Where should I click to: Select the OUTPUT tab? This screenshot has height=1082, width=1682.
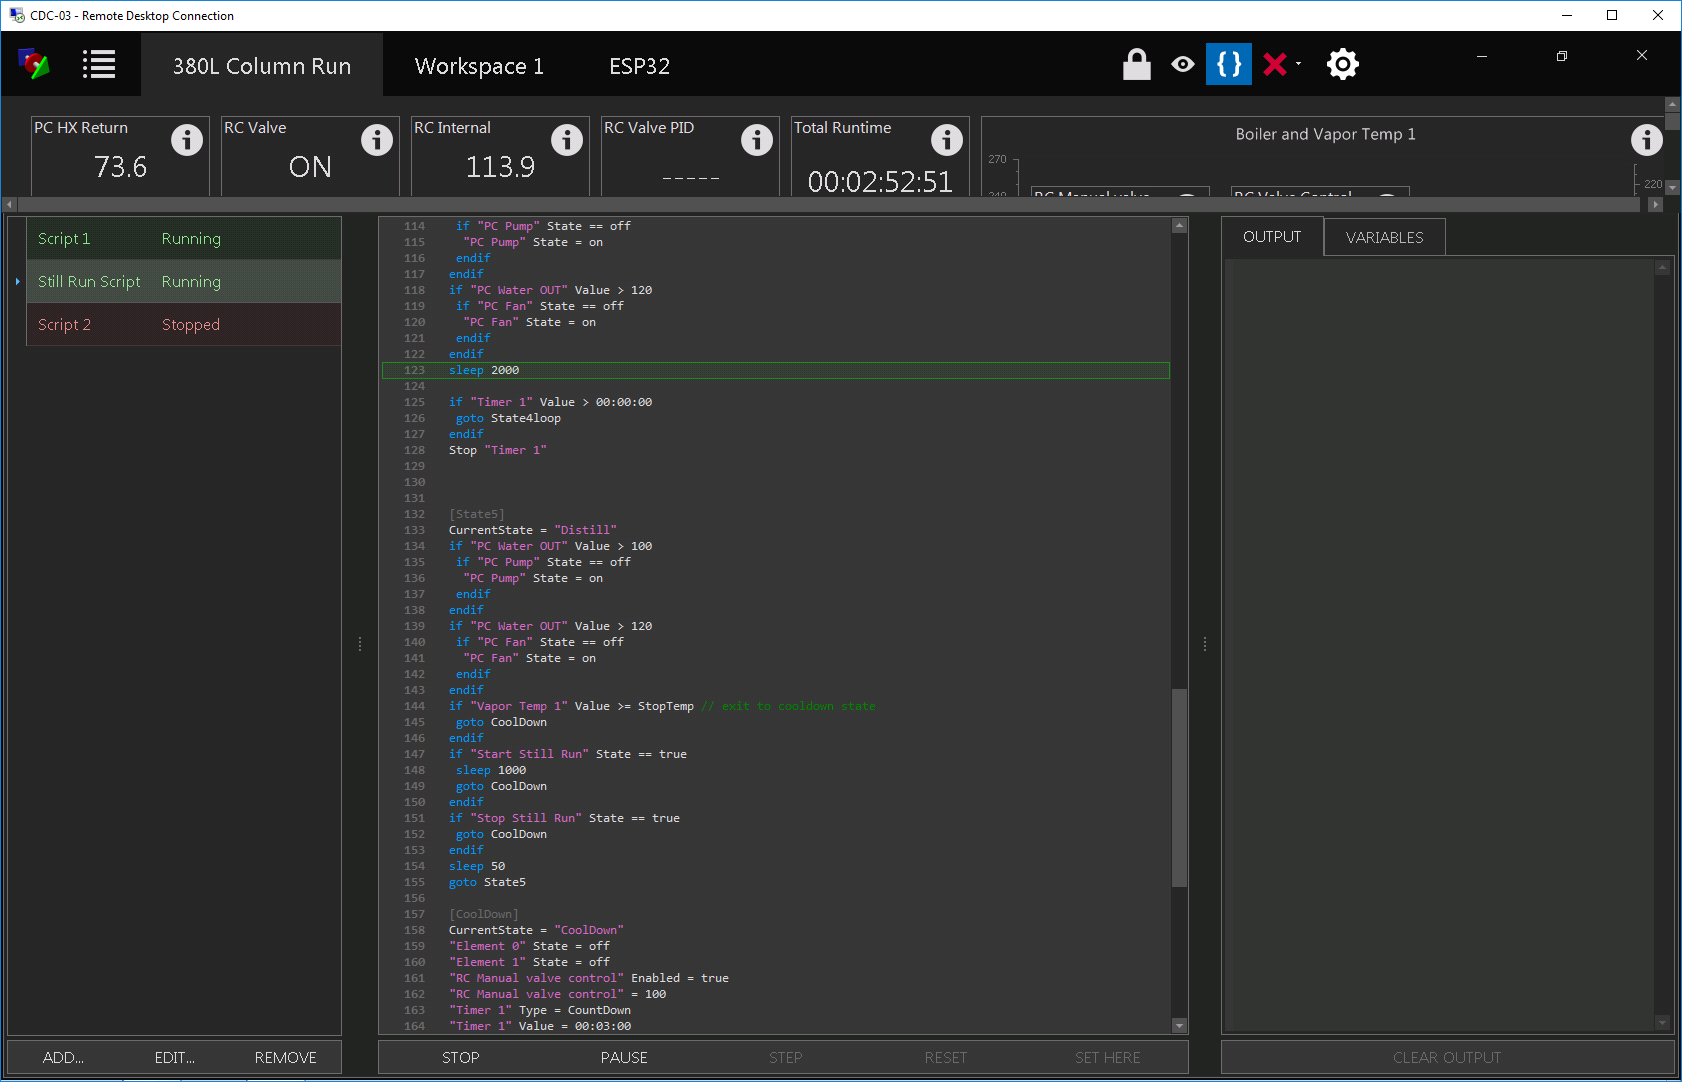[1272, 237]
